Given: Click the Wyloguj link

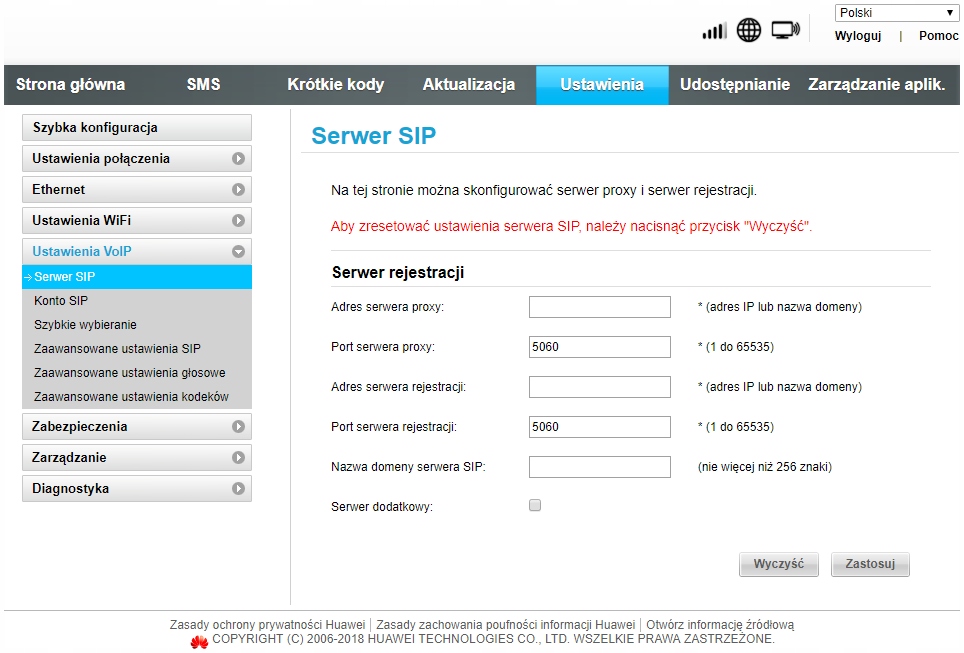Looking at the screenshot, I should coord(858,36).
